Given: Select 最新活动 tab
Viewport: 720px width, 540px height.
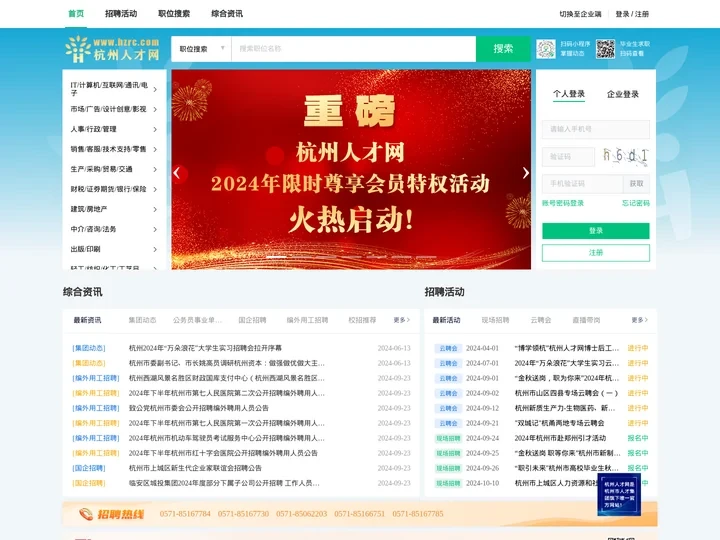Looking at the screenshot, I should point(446,320).
